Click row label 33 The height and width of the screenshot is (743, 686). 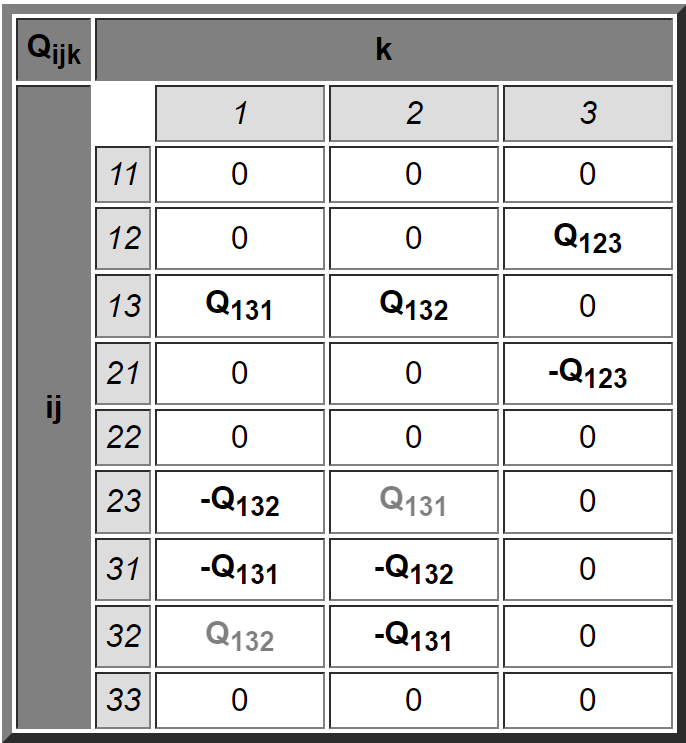pos(123,700)
